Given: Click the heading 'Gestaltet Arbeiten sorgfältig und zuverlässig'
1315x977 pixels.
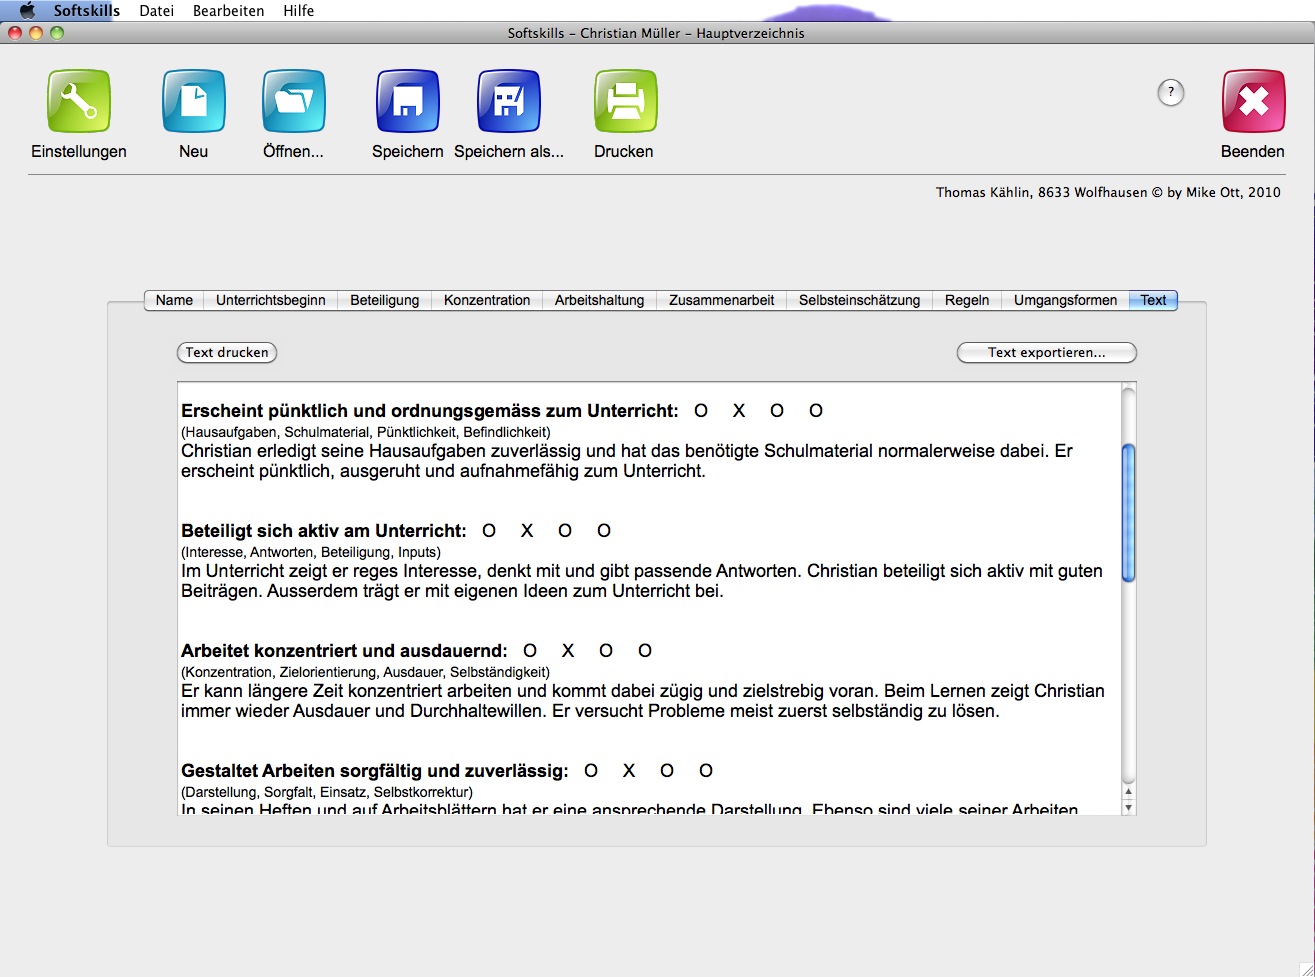Looking at the screenshot, I should point(375,771).
